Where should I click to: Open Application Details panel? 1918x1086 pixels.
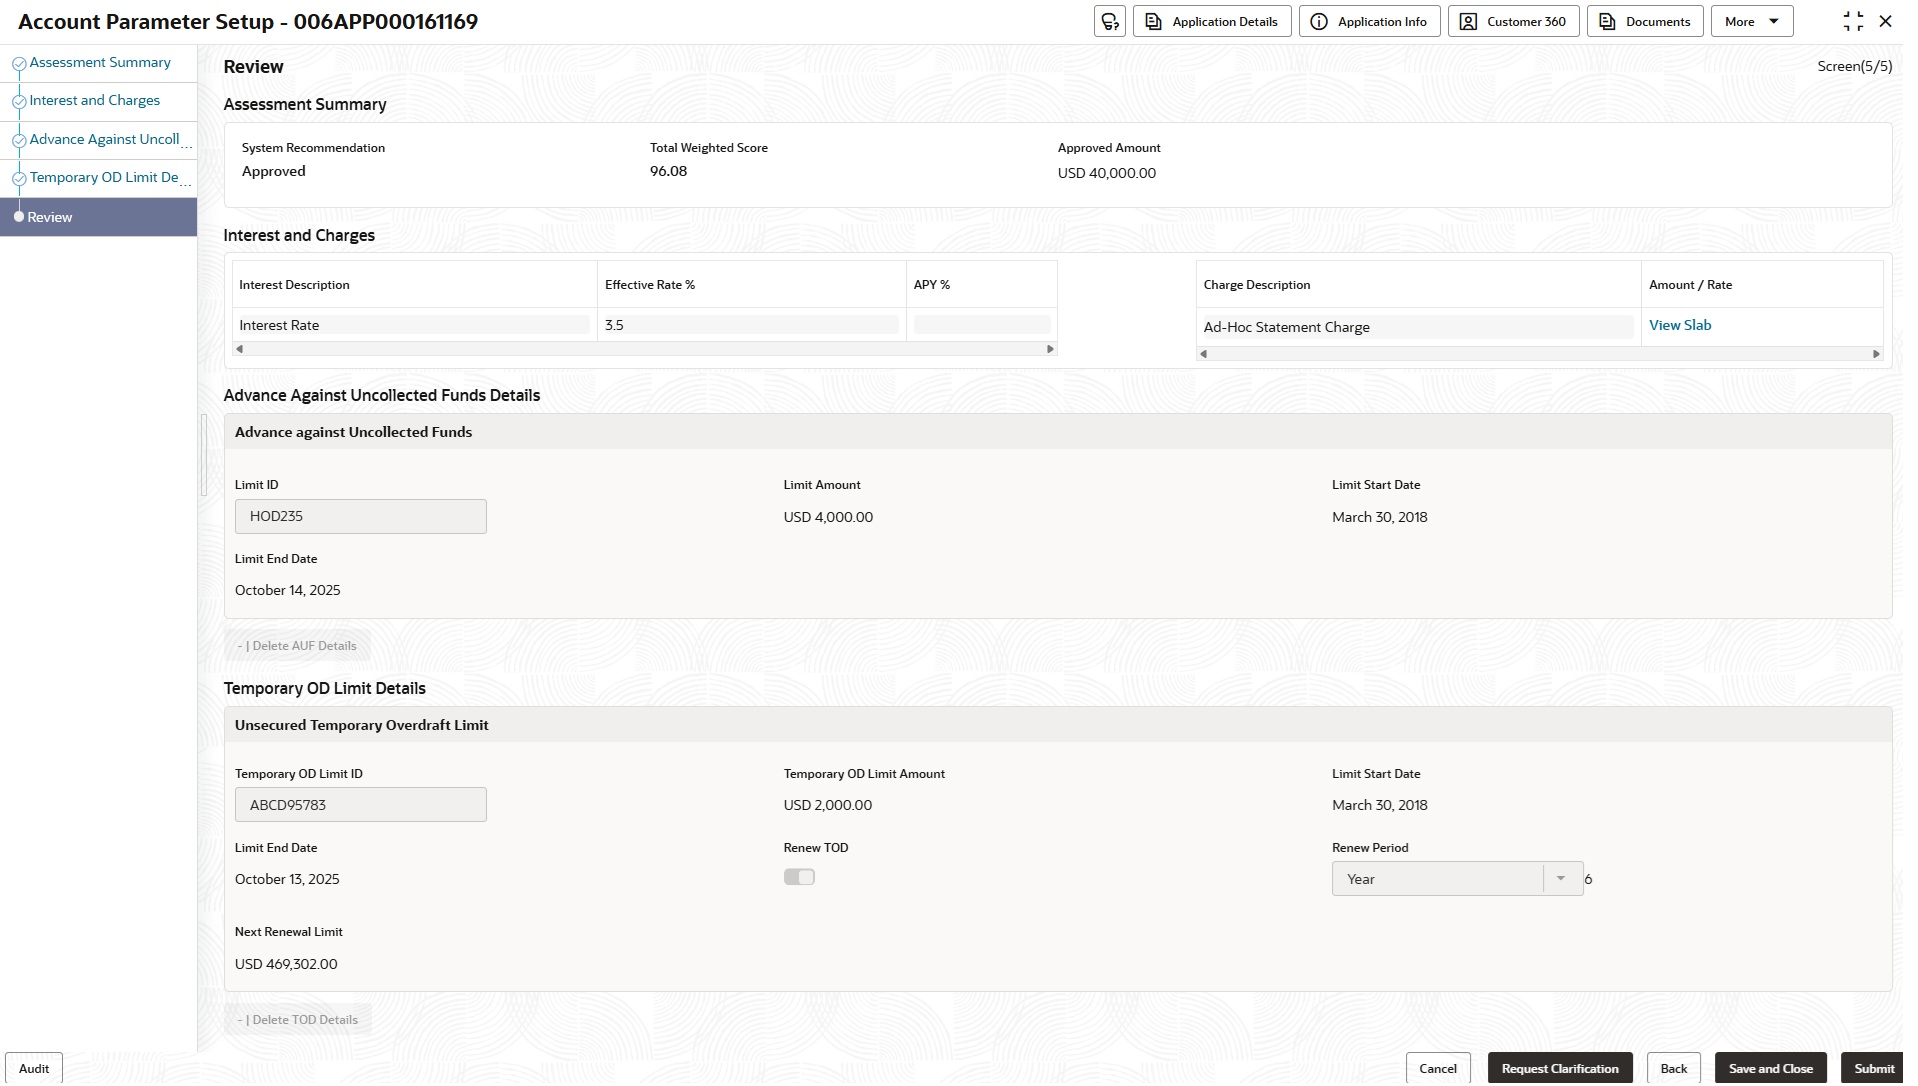[1211, 21]
